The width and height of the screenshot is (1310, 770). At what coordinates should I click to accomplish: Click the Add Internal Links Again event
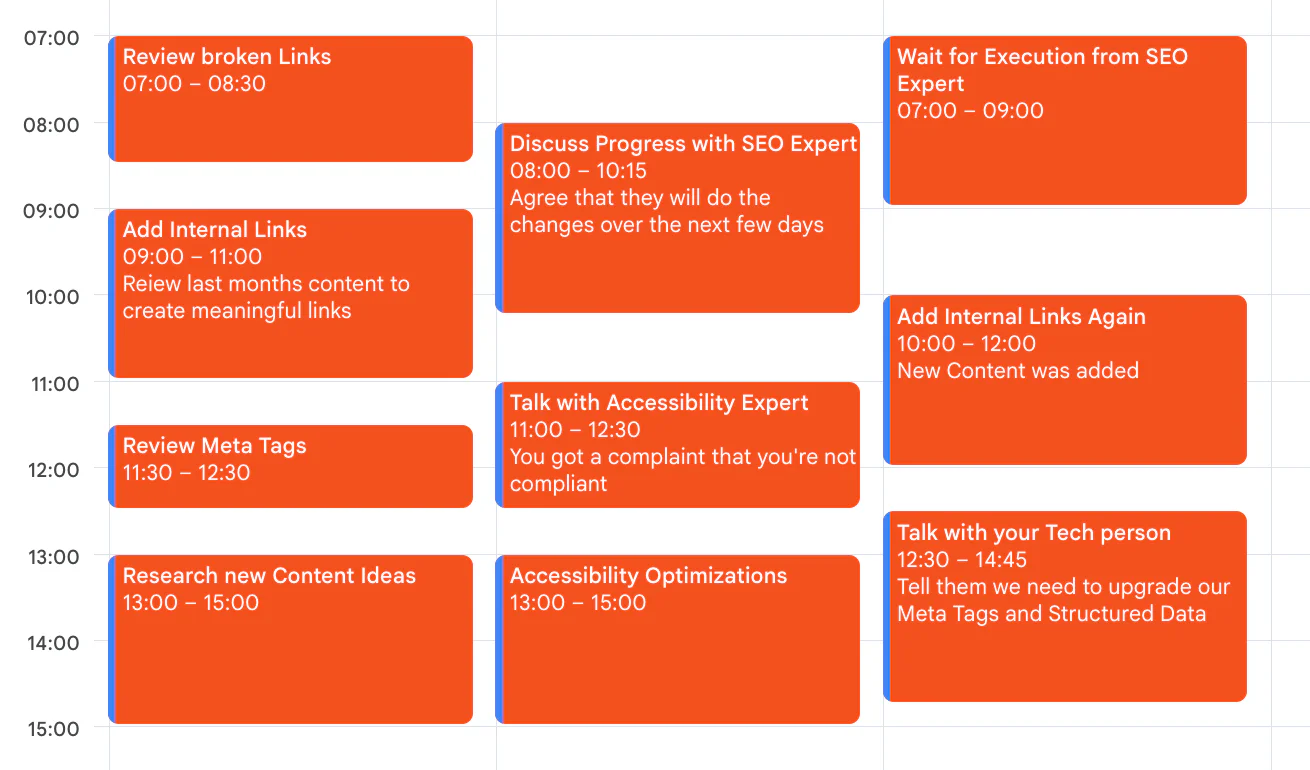1063,380
